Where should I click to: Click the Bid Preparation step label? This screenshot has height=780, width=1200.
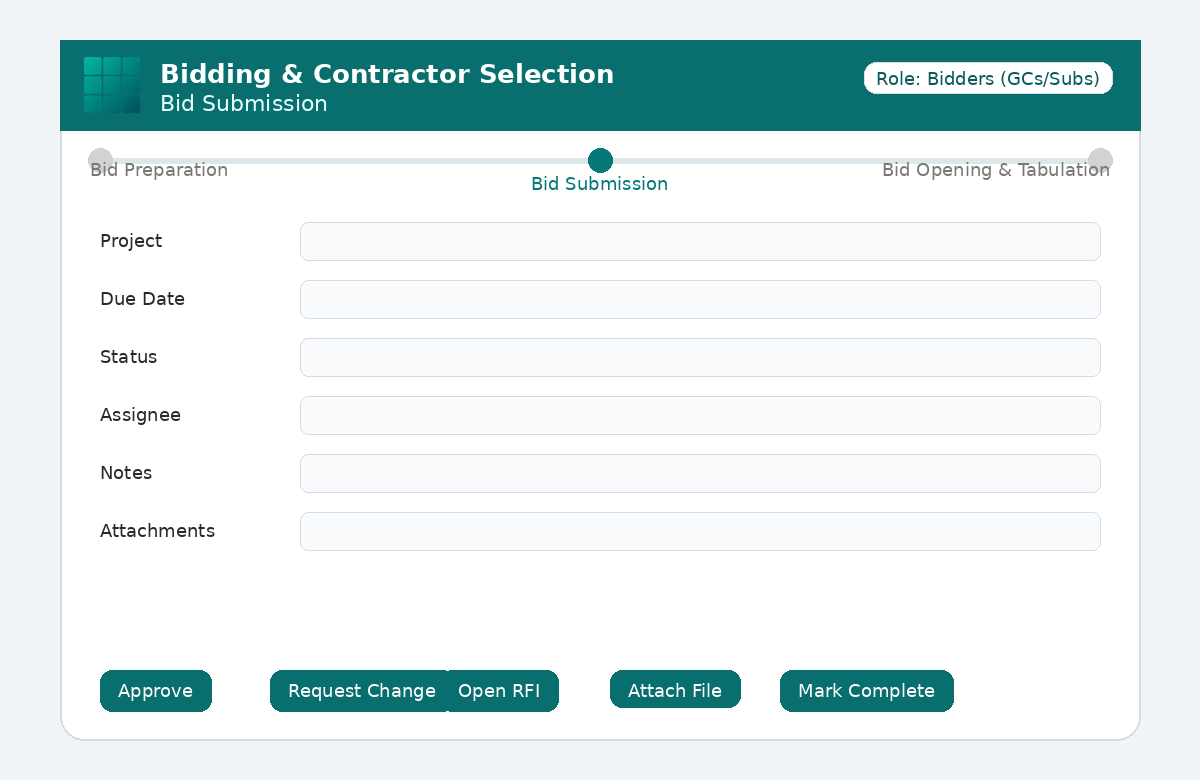pos(159,170)
